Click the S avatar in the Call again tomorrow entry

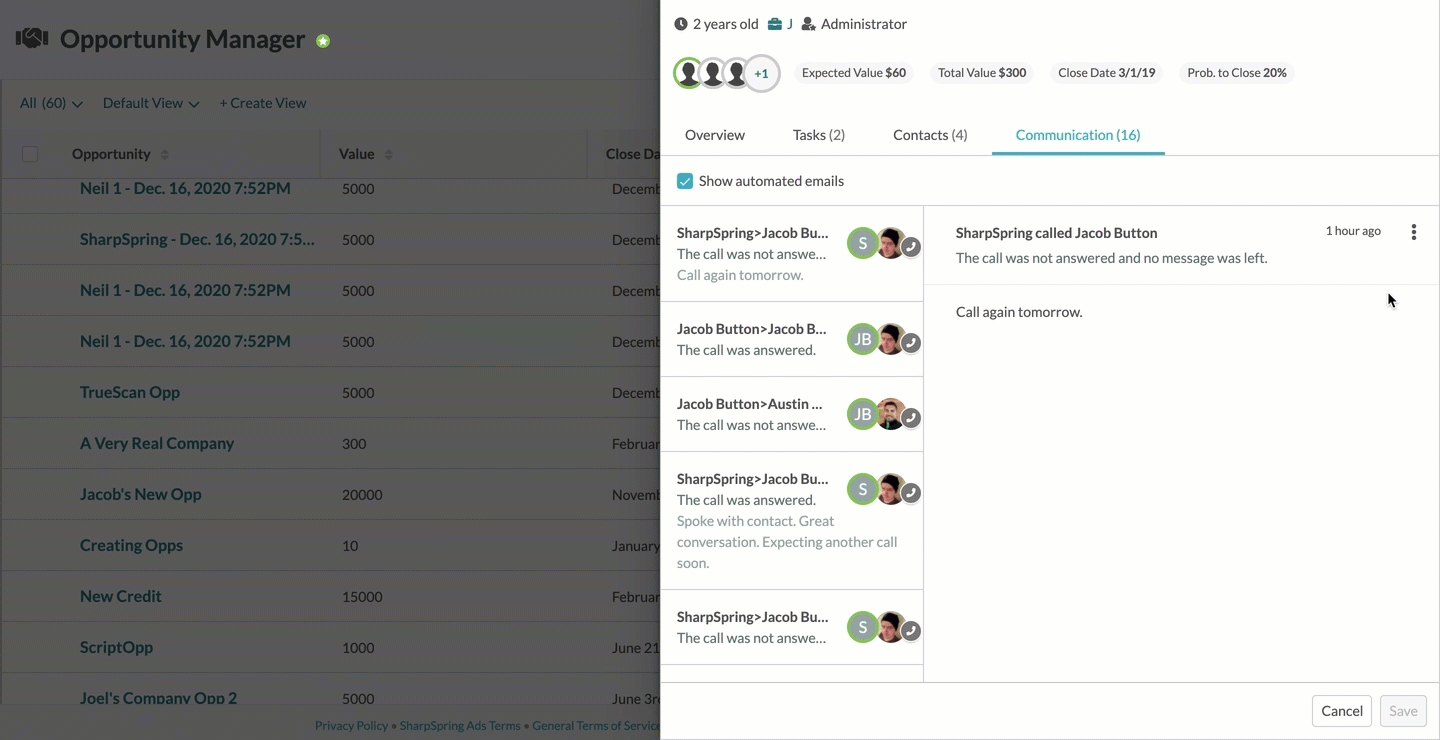pos(863,243)
